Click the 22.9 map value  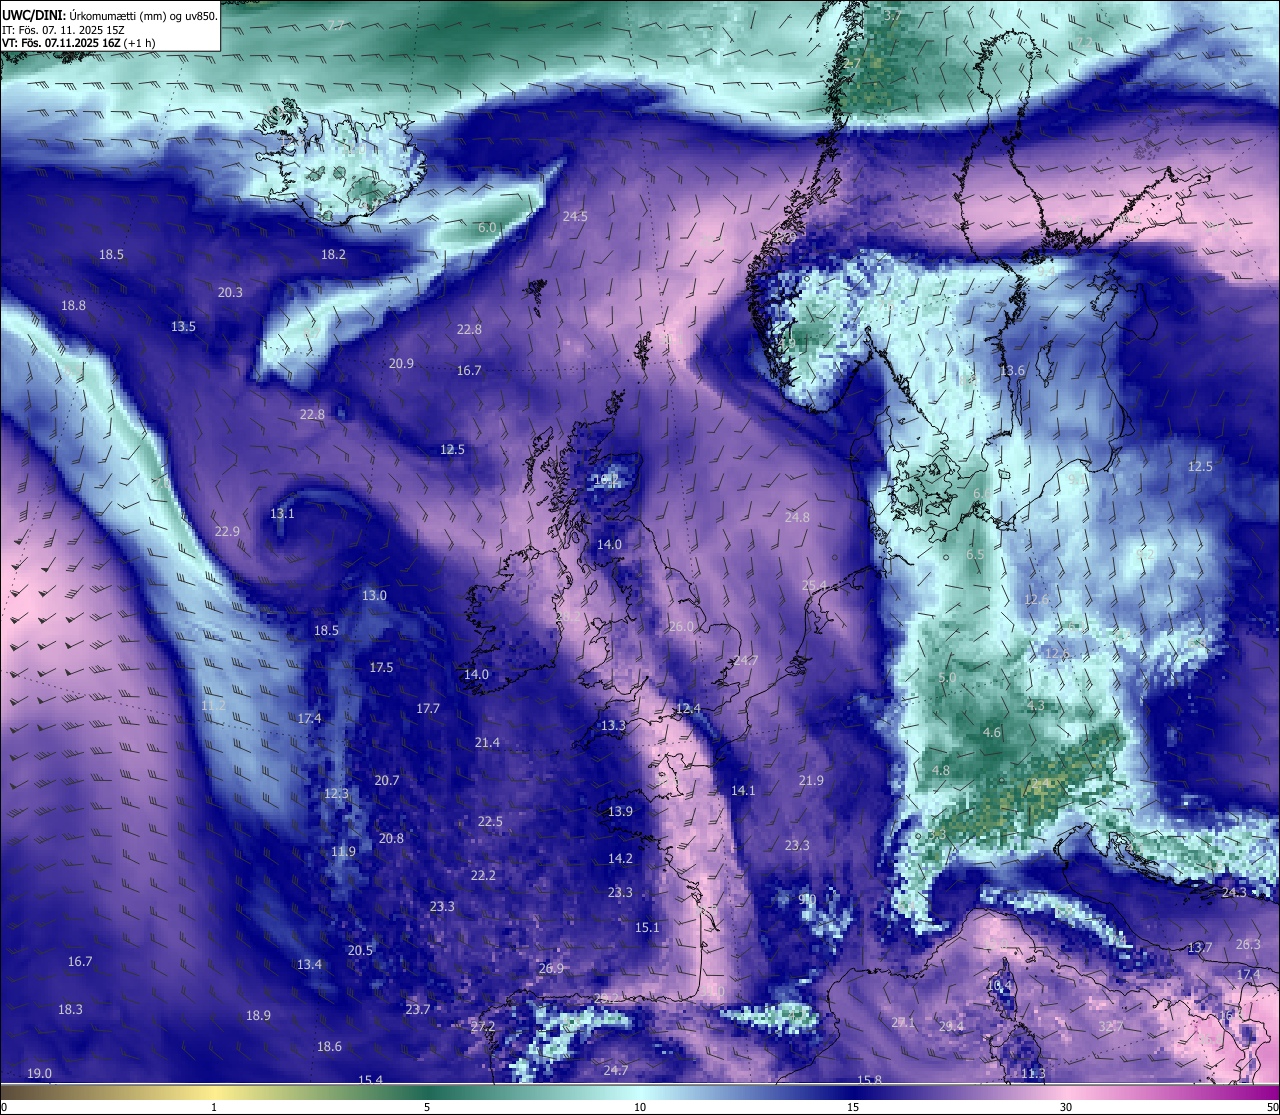coord(227,532)
